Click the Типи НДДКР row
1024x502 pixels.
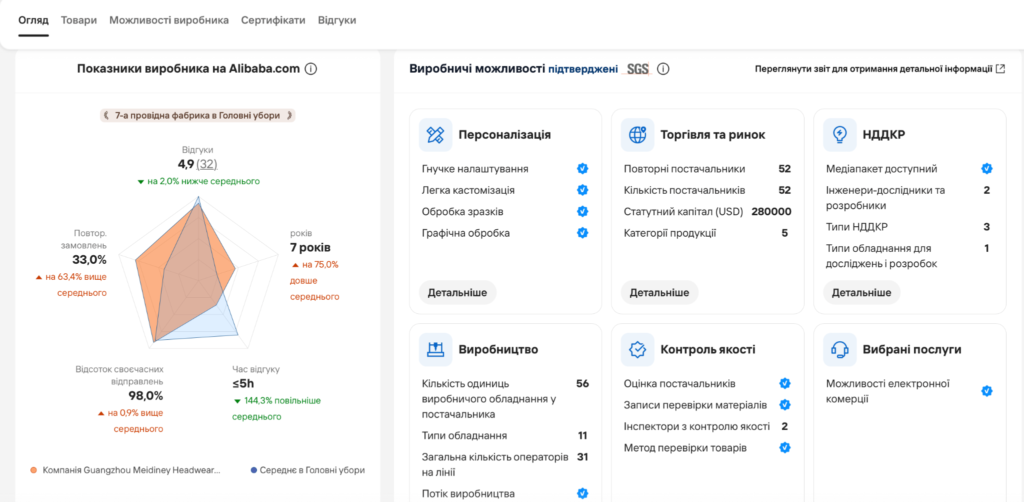pyautogui.click(x=909, y=227)
